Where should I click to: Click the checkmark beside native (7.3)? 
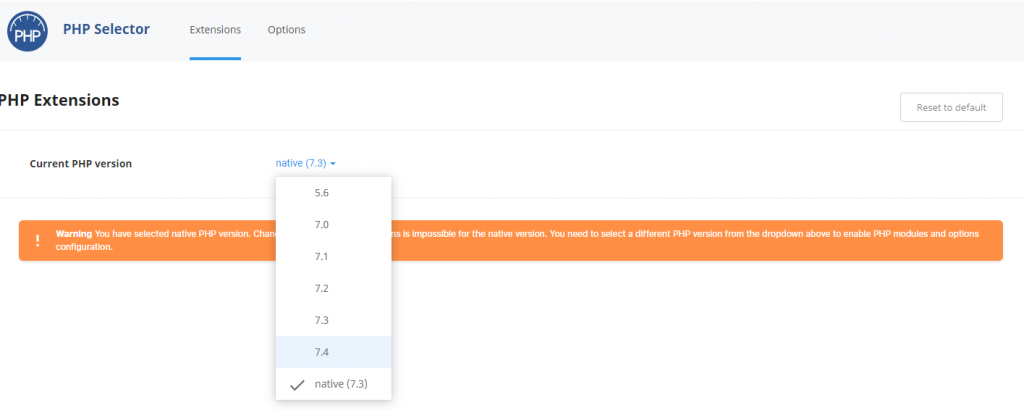[297, 384]
